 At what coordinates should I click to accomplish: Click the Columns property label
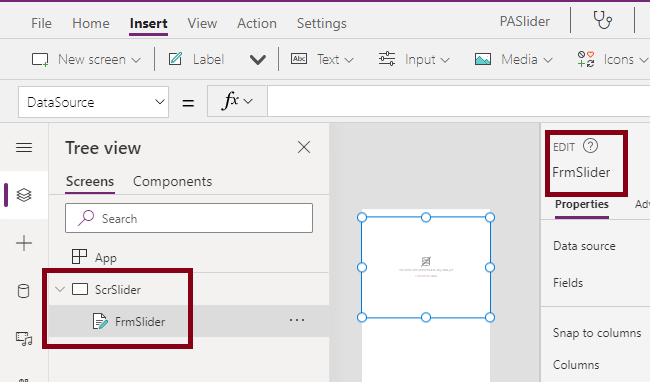(576, 365)
